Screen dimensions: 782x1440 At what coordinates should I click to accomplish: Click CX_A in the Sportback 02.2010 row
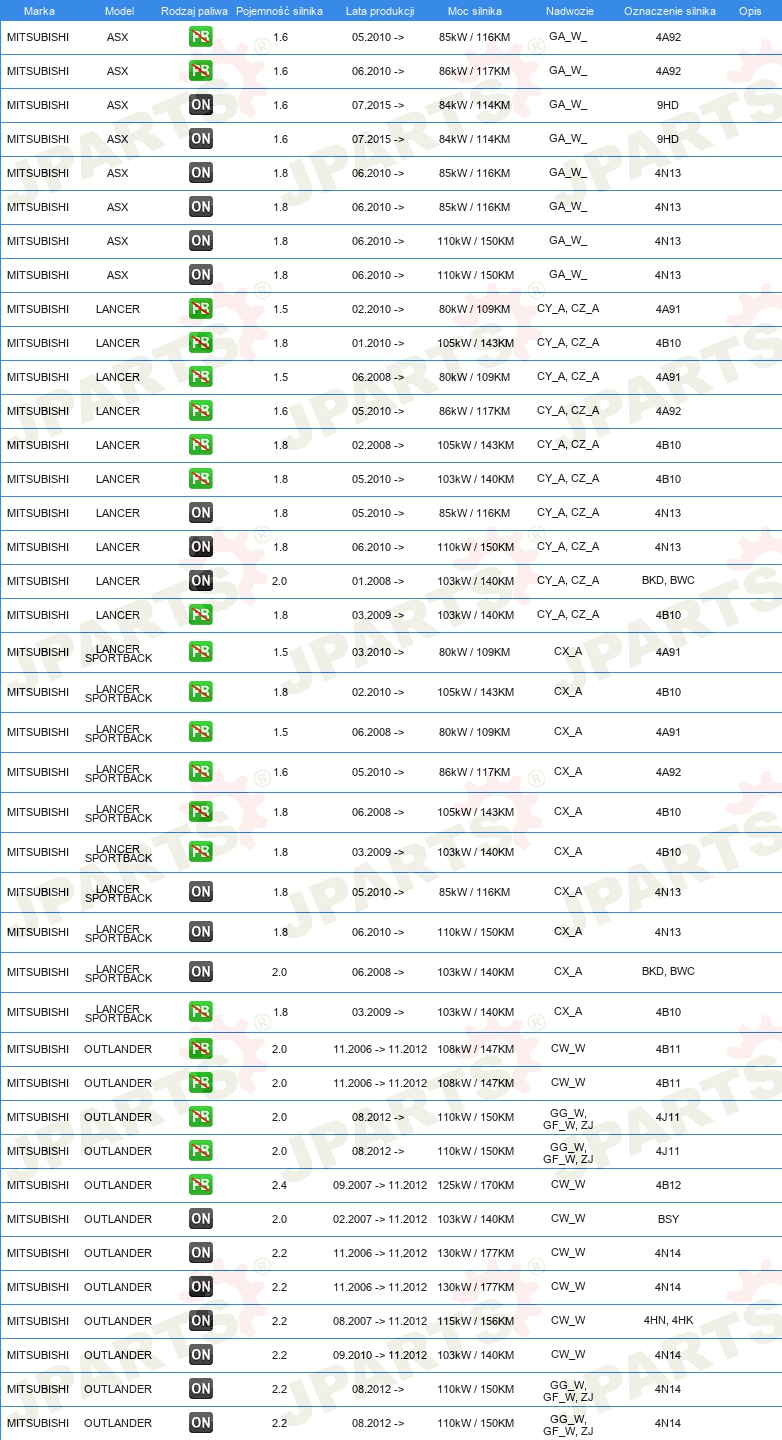coord(568,692)
